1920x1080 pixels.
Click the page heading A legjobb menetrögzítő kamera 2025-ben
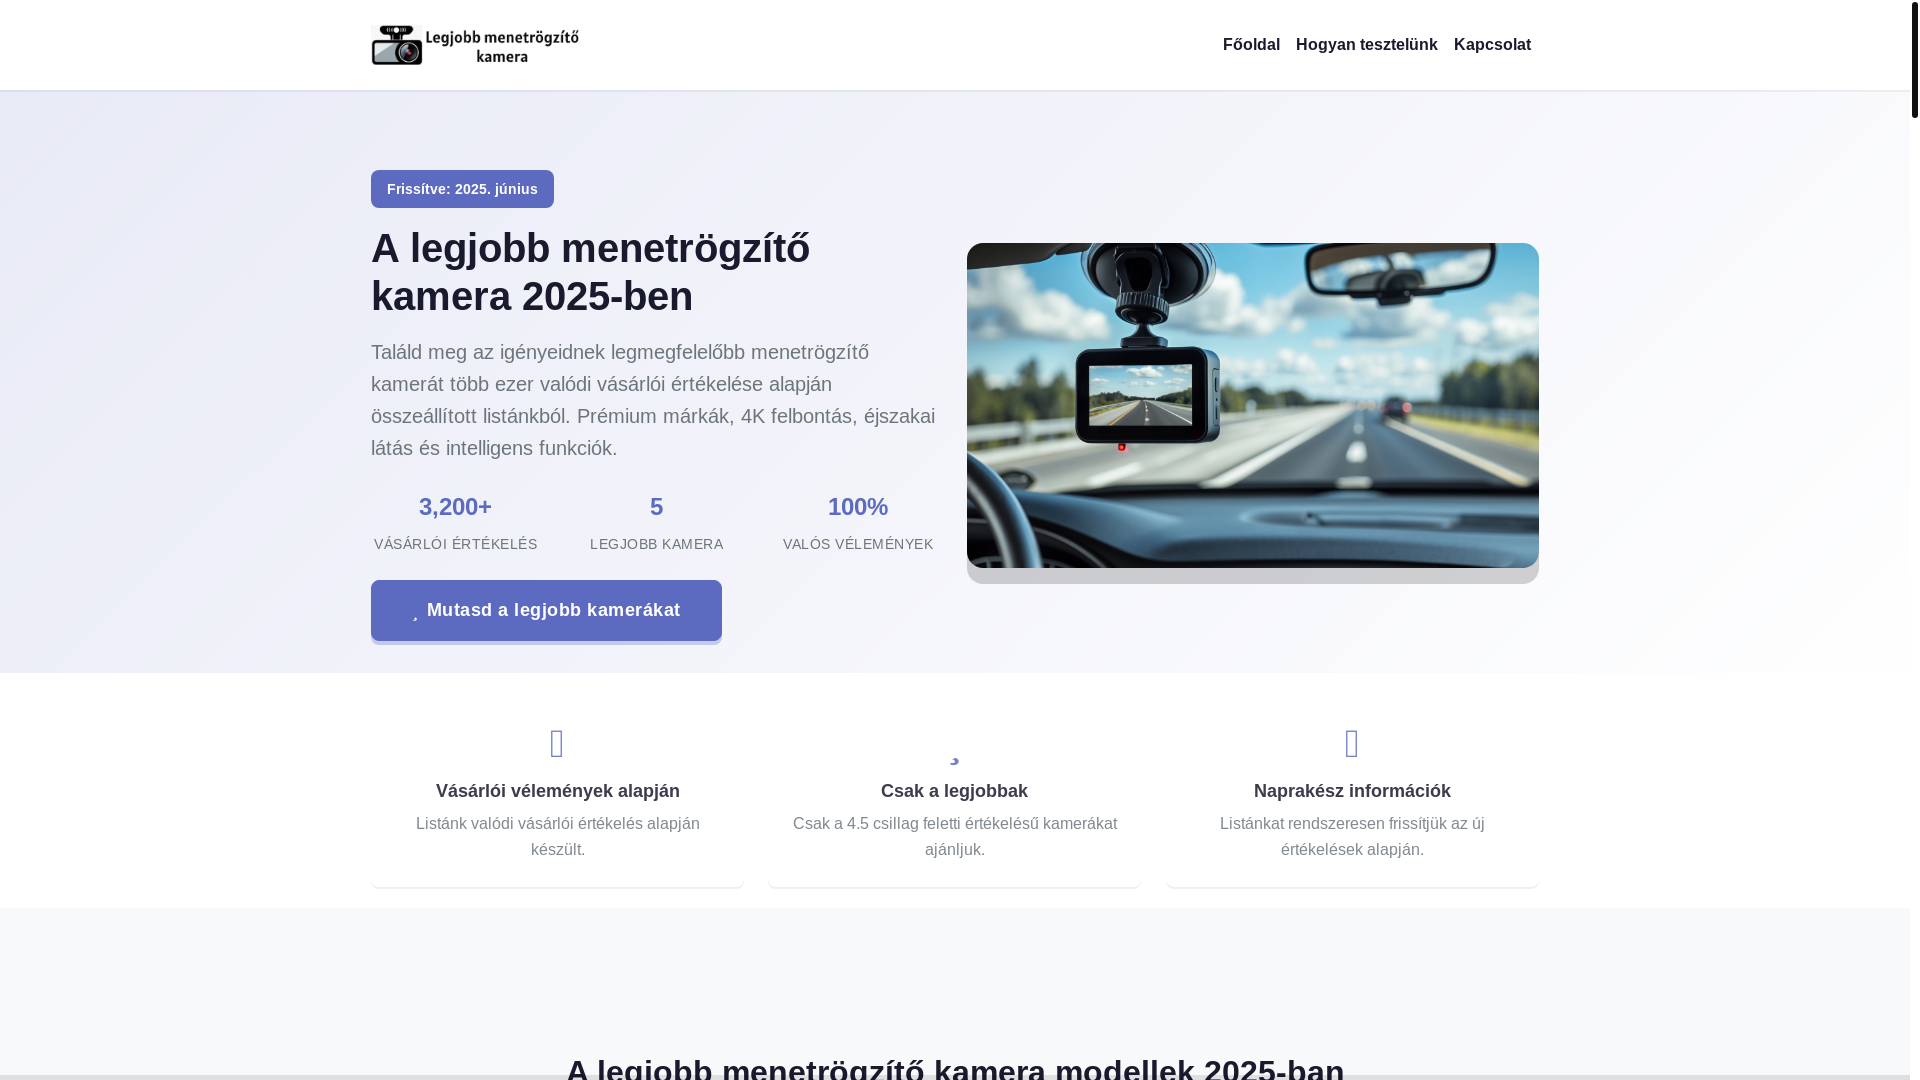pyautogui.click(x=590, y=272)
